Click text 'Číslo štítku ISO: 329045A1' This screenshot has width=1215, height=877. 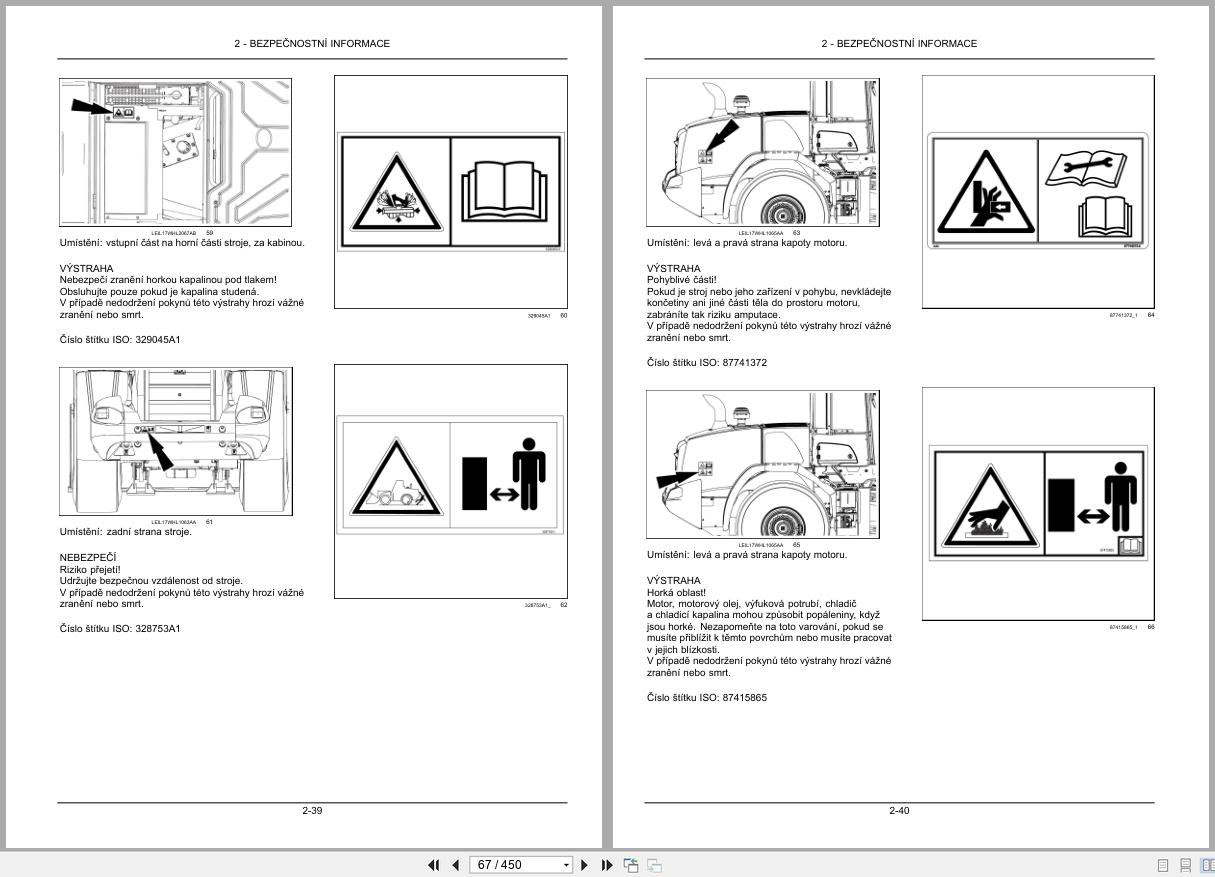(x=120, y=340)
